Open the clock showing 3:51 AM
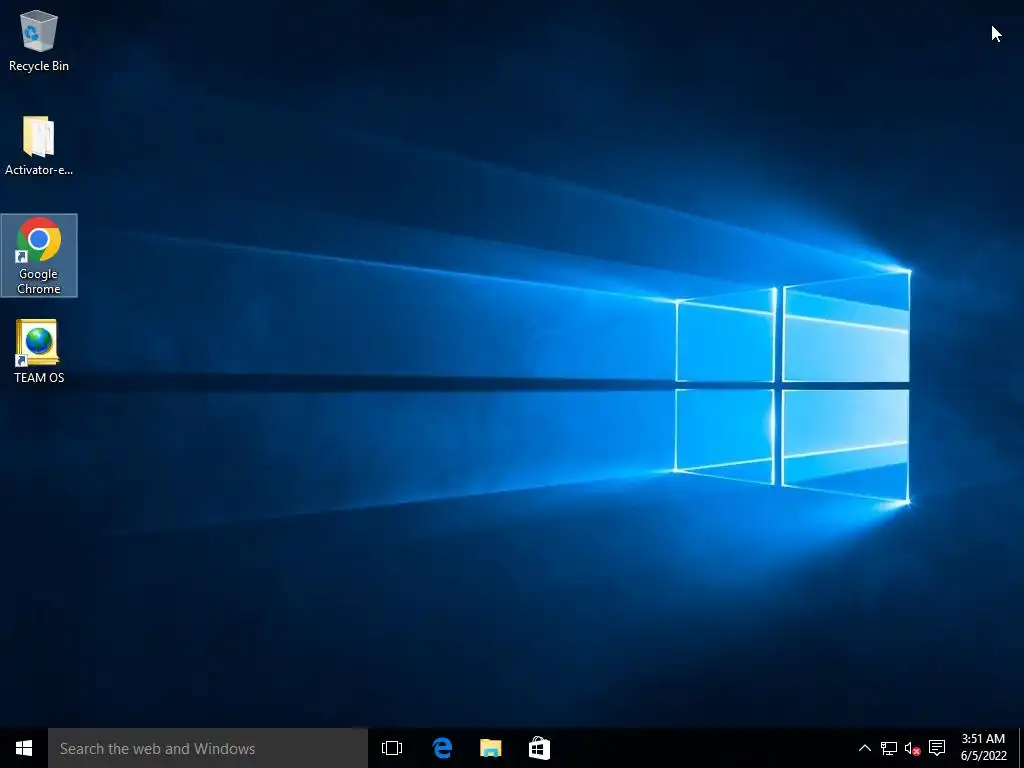The width and height of the screenshot is (1024, 768). (x=983, y=748)
